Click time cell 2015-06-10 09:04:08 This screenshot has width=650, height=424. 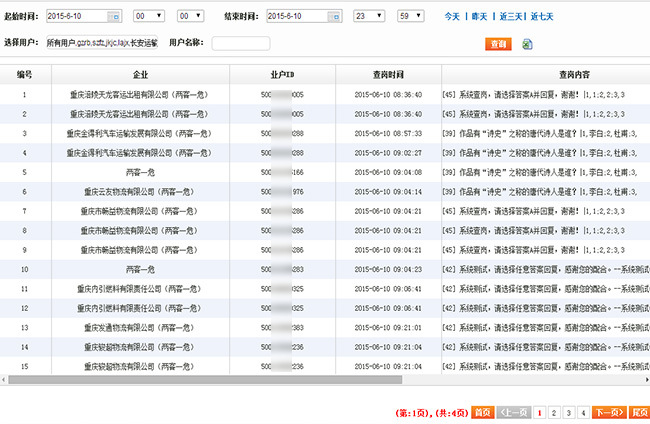(x=388, y=172)
